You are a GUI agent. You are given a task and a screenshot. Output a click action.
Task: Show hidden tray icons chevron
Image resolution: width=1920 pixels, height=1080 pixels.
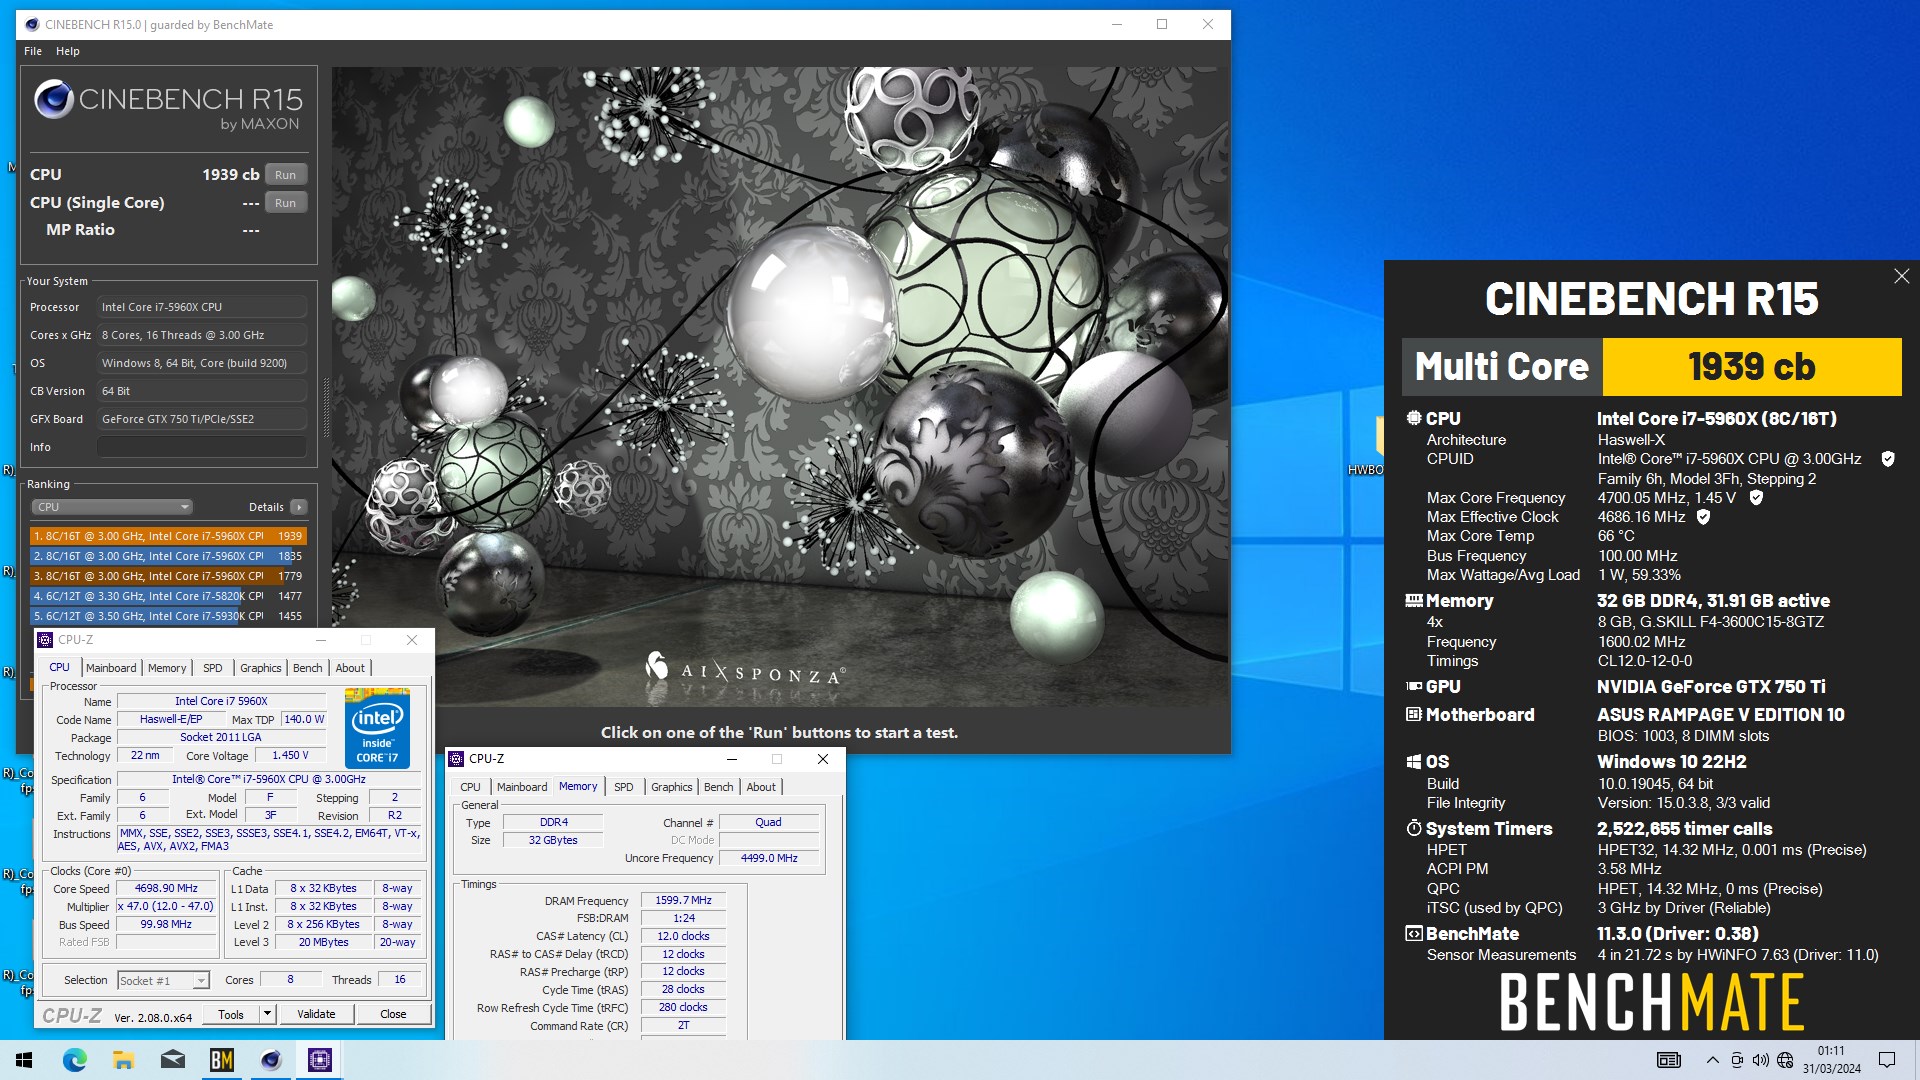pos(1712,1060)
